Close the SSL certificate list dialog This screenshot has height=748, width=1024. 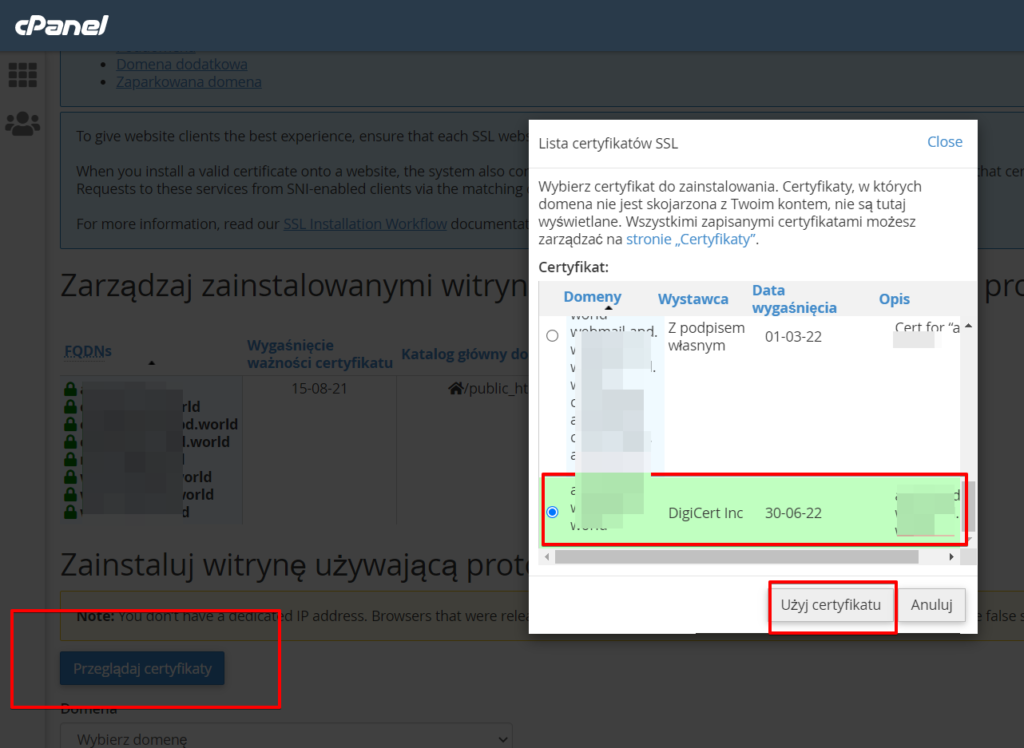(944, 142)
